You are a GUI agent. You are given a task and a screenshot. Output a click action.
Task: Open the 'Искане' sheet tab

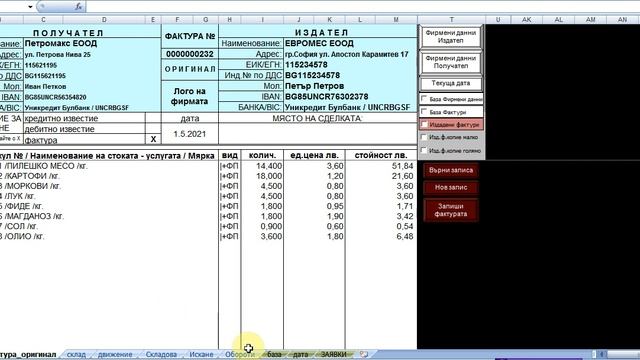click(x=202, y=354)
